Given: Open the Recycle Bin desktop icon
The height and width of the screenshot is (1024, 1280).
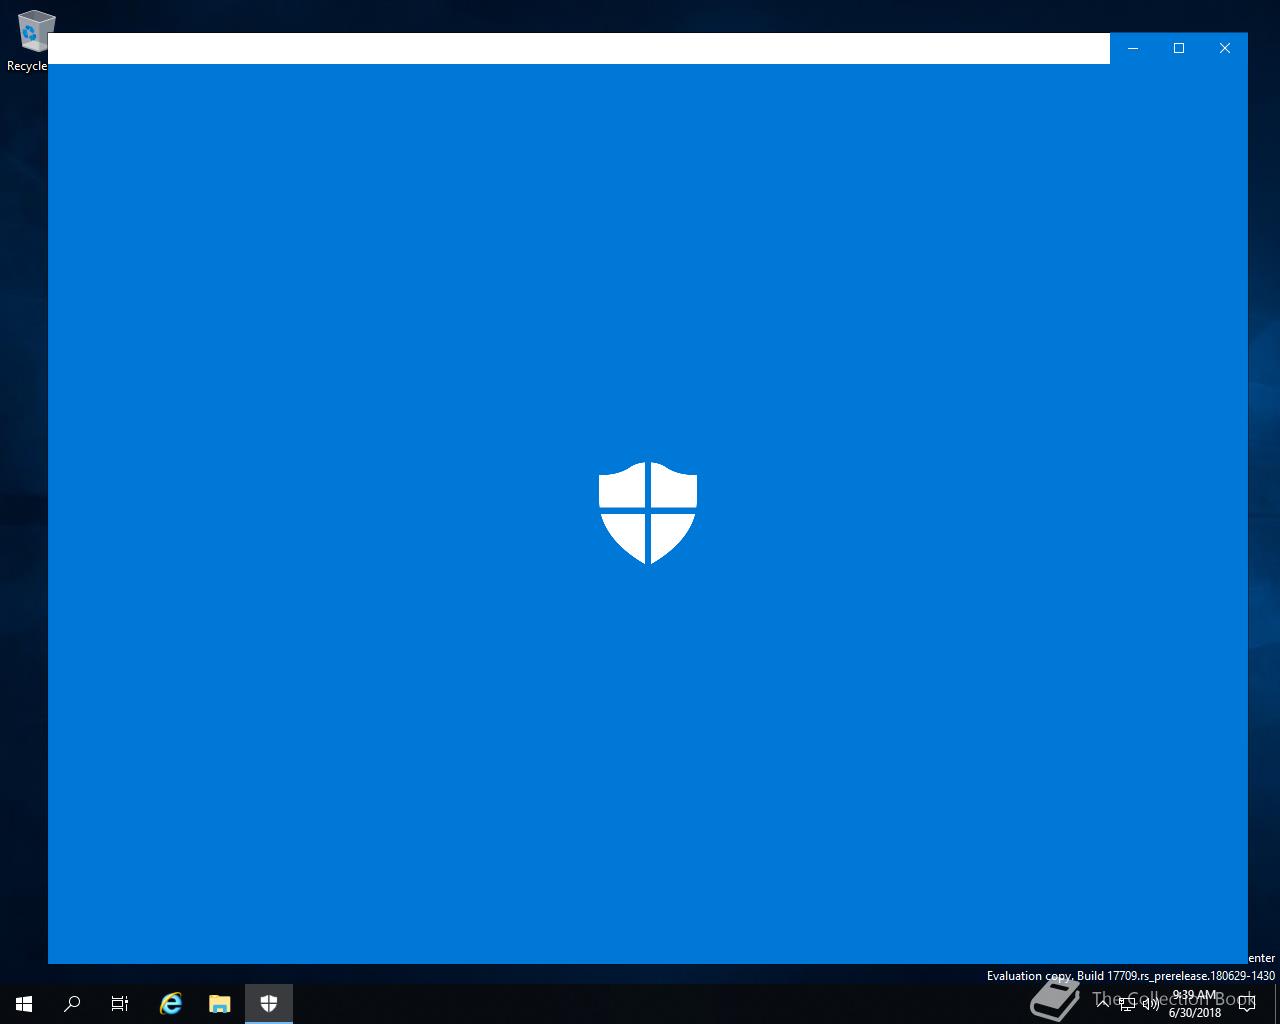Looking at the screenshot, I should pos(30,41).
